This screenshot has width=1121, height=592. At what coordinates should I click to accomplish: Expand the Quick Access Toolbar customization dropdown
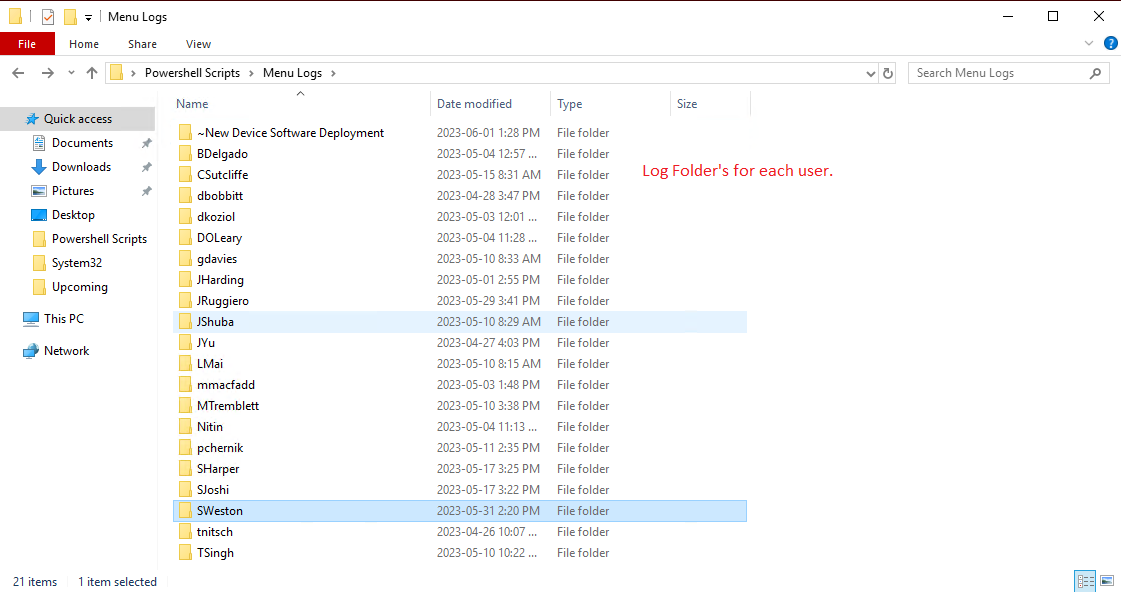(x=88, y=16)
